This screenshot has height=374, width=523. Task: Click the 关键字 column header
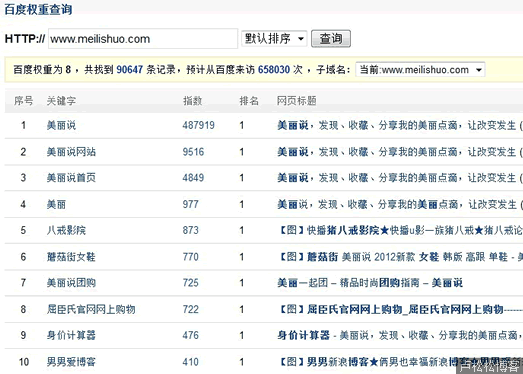[x=61, y=101]
